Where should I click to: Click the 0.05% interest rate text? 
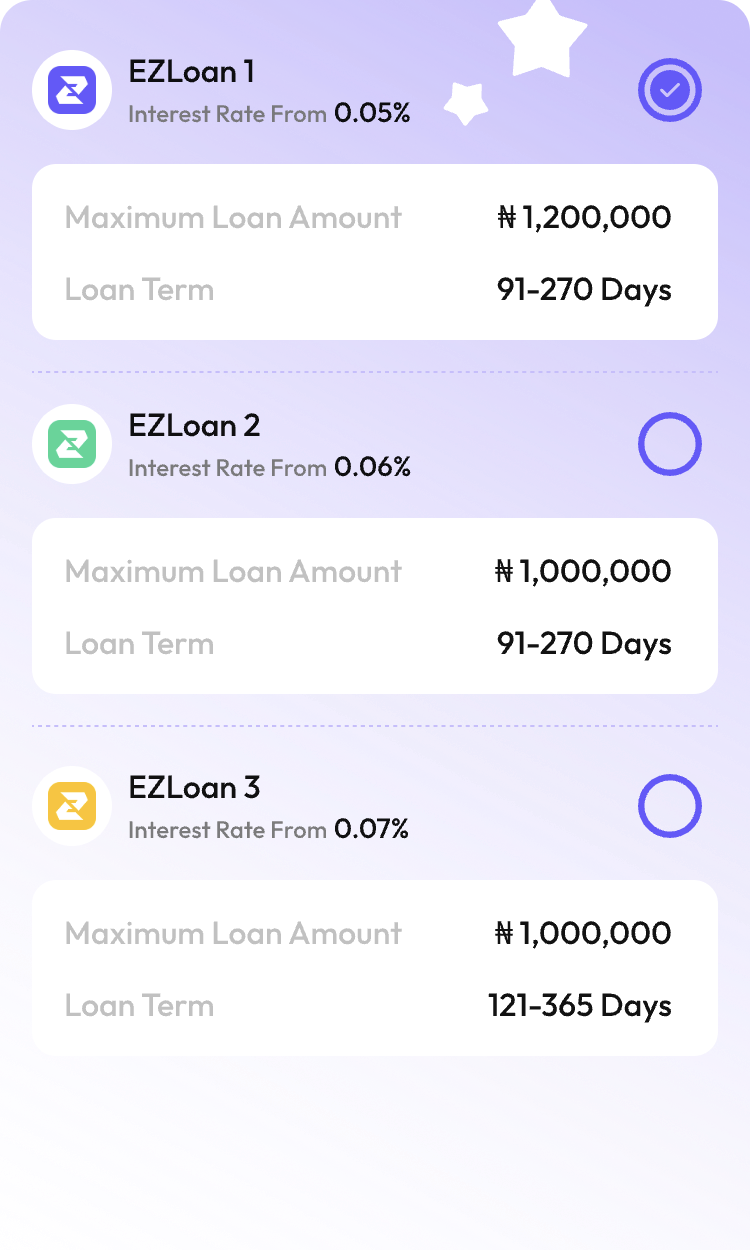(x=372, y=113)
